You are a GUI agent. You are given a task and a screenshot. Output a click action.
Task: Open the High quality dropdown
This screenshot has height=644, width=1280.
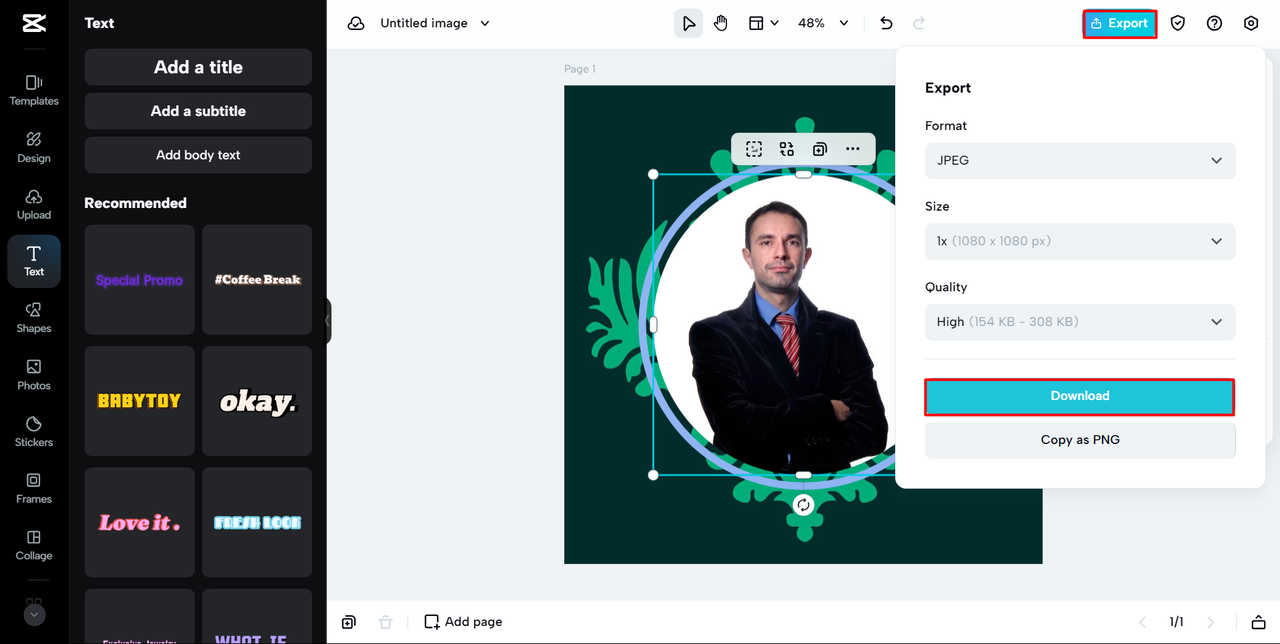(1080, 322)
